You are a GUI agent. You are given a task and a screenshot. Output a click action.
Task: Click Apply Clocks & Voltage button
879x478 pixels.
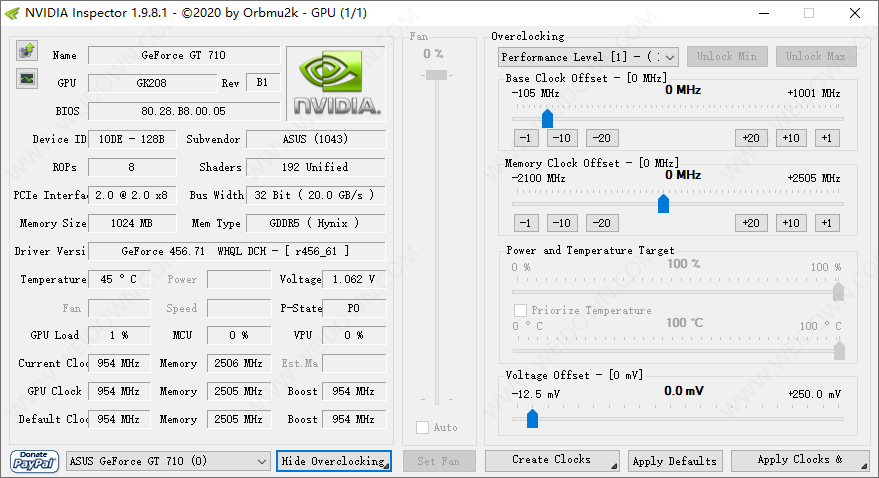[800, 460]
